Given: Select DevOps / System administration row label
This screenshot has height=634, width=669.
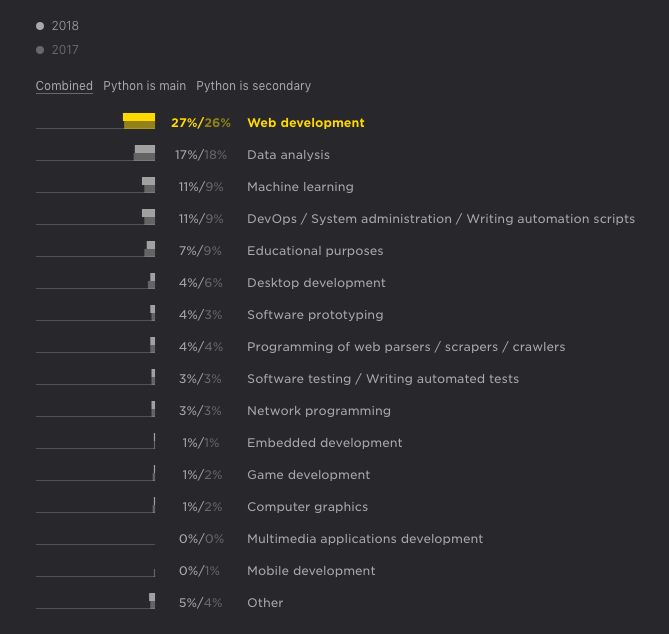Looking at the screenshot, I should [x=440, y=219].
